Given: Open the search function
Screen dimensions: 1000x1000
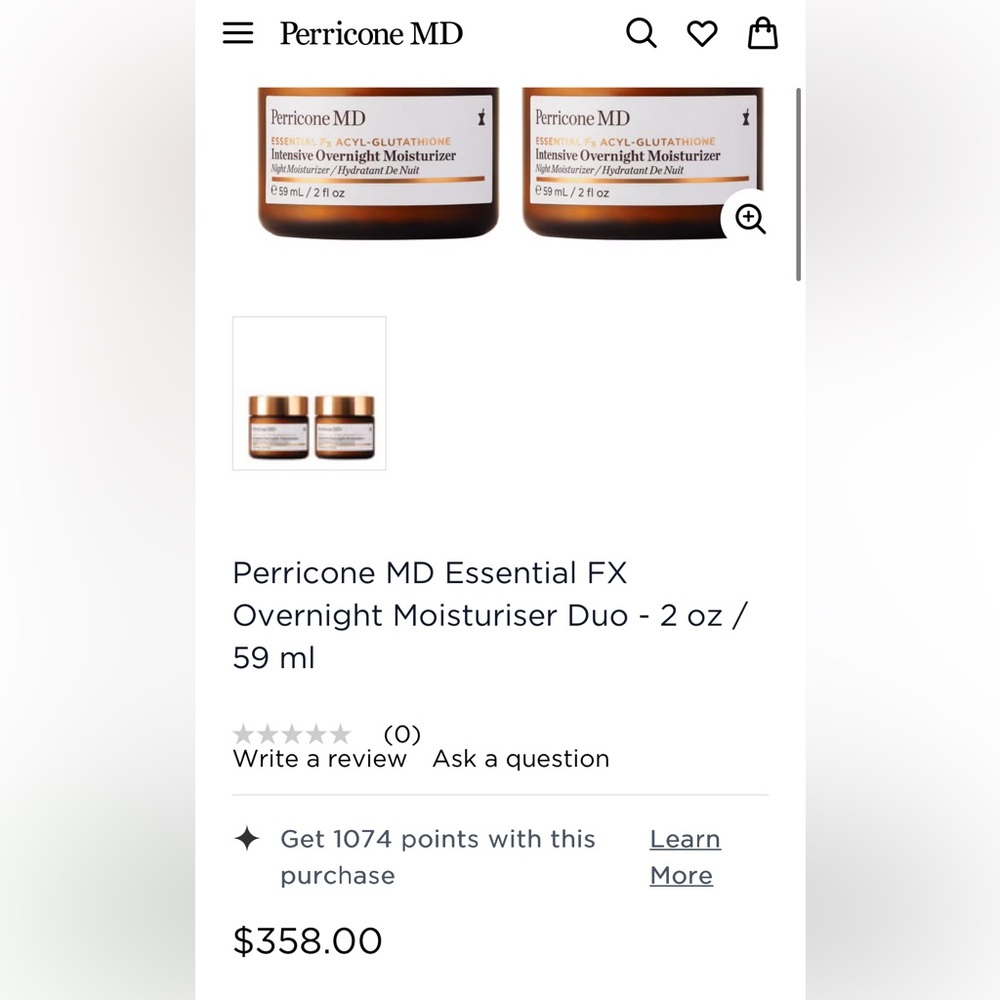Looking at the screenshot, I should pyautogui.click(x=641, y=33).
